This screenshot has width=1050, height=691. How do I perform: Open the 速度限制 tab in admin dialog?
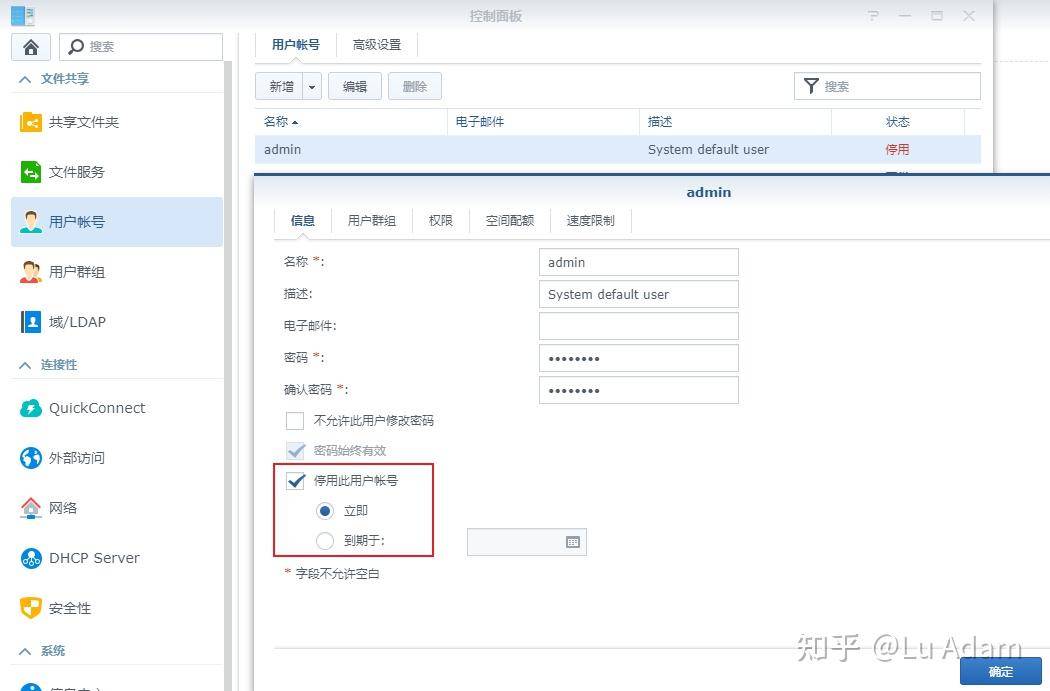pyautogui.click(x=591, y=220)
